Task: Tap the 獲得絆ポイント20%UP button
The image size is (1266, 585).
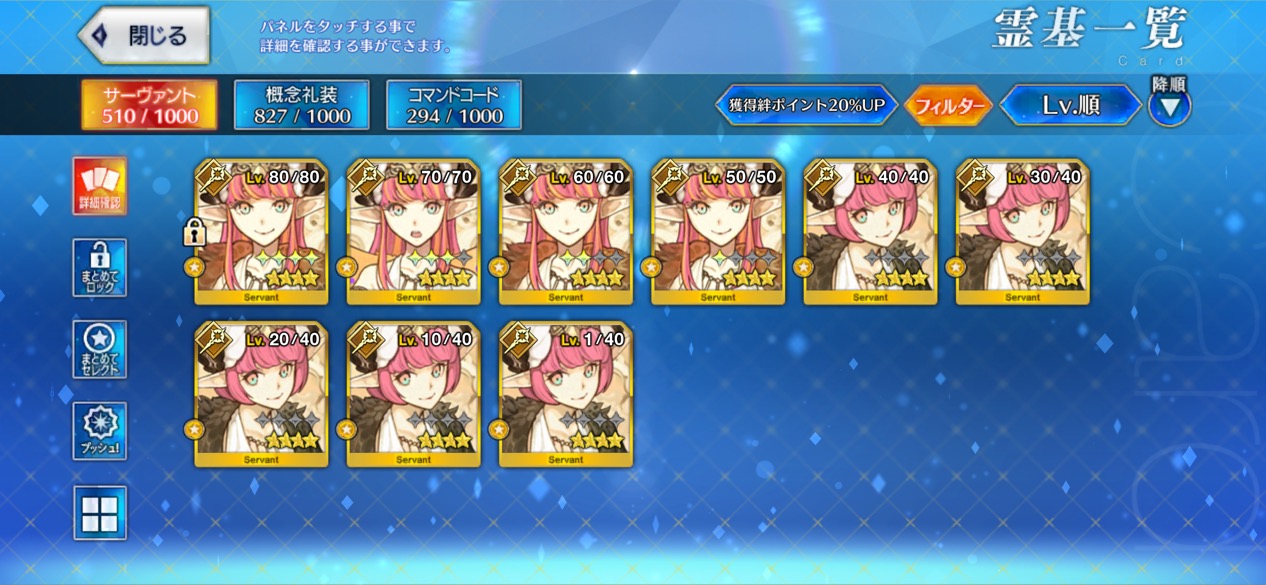Action: pyautogui.click(x=806, y=105)
